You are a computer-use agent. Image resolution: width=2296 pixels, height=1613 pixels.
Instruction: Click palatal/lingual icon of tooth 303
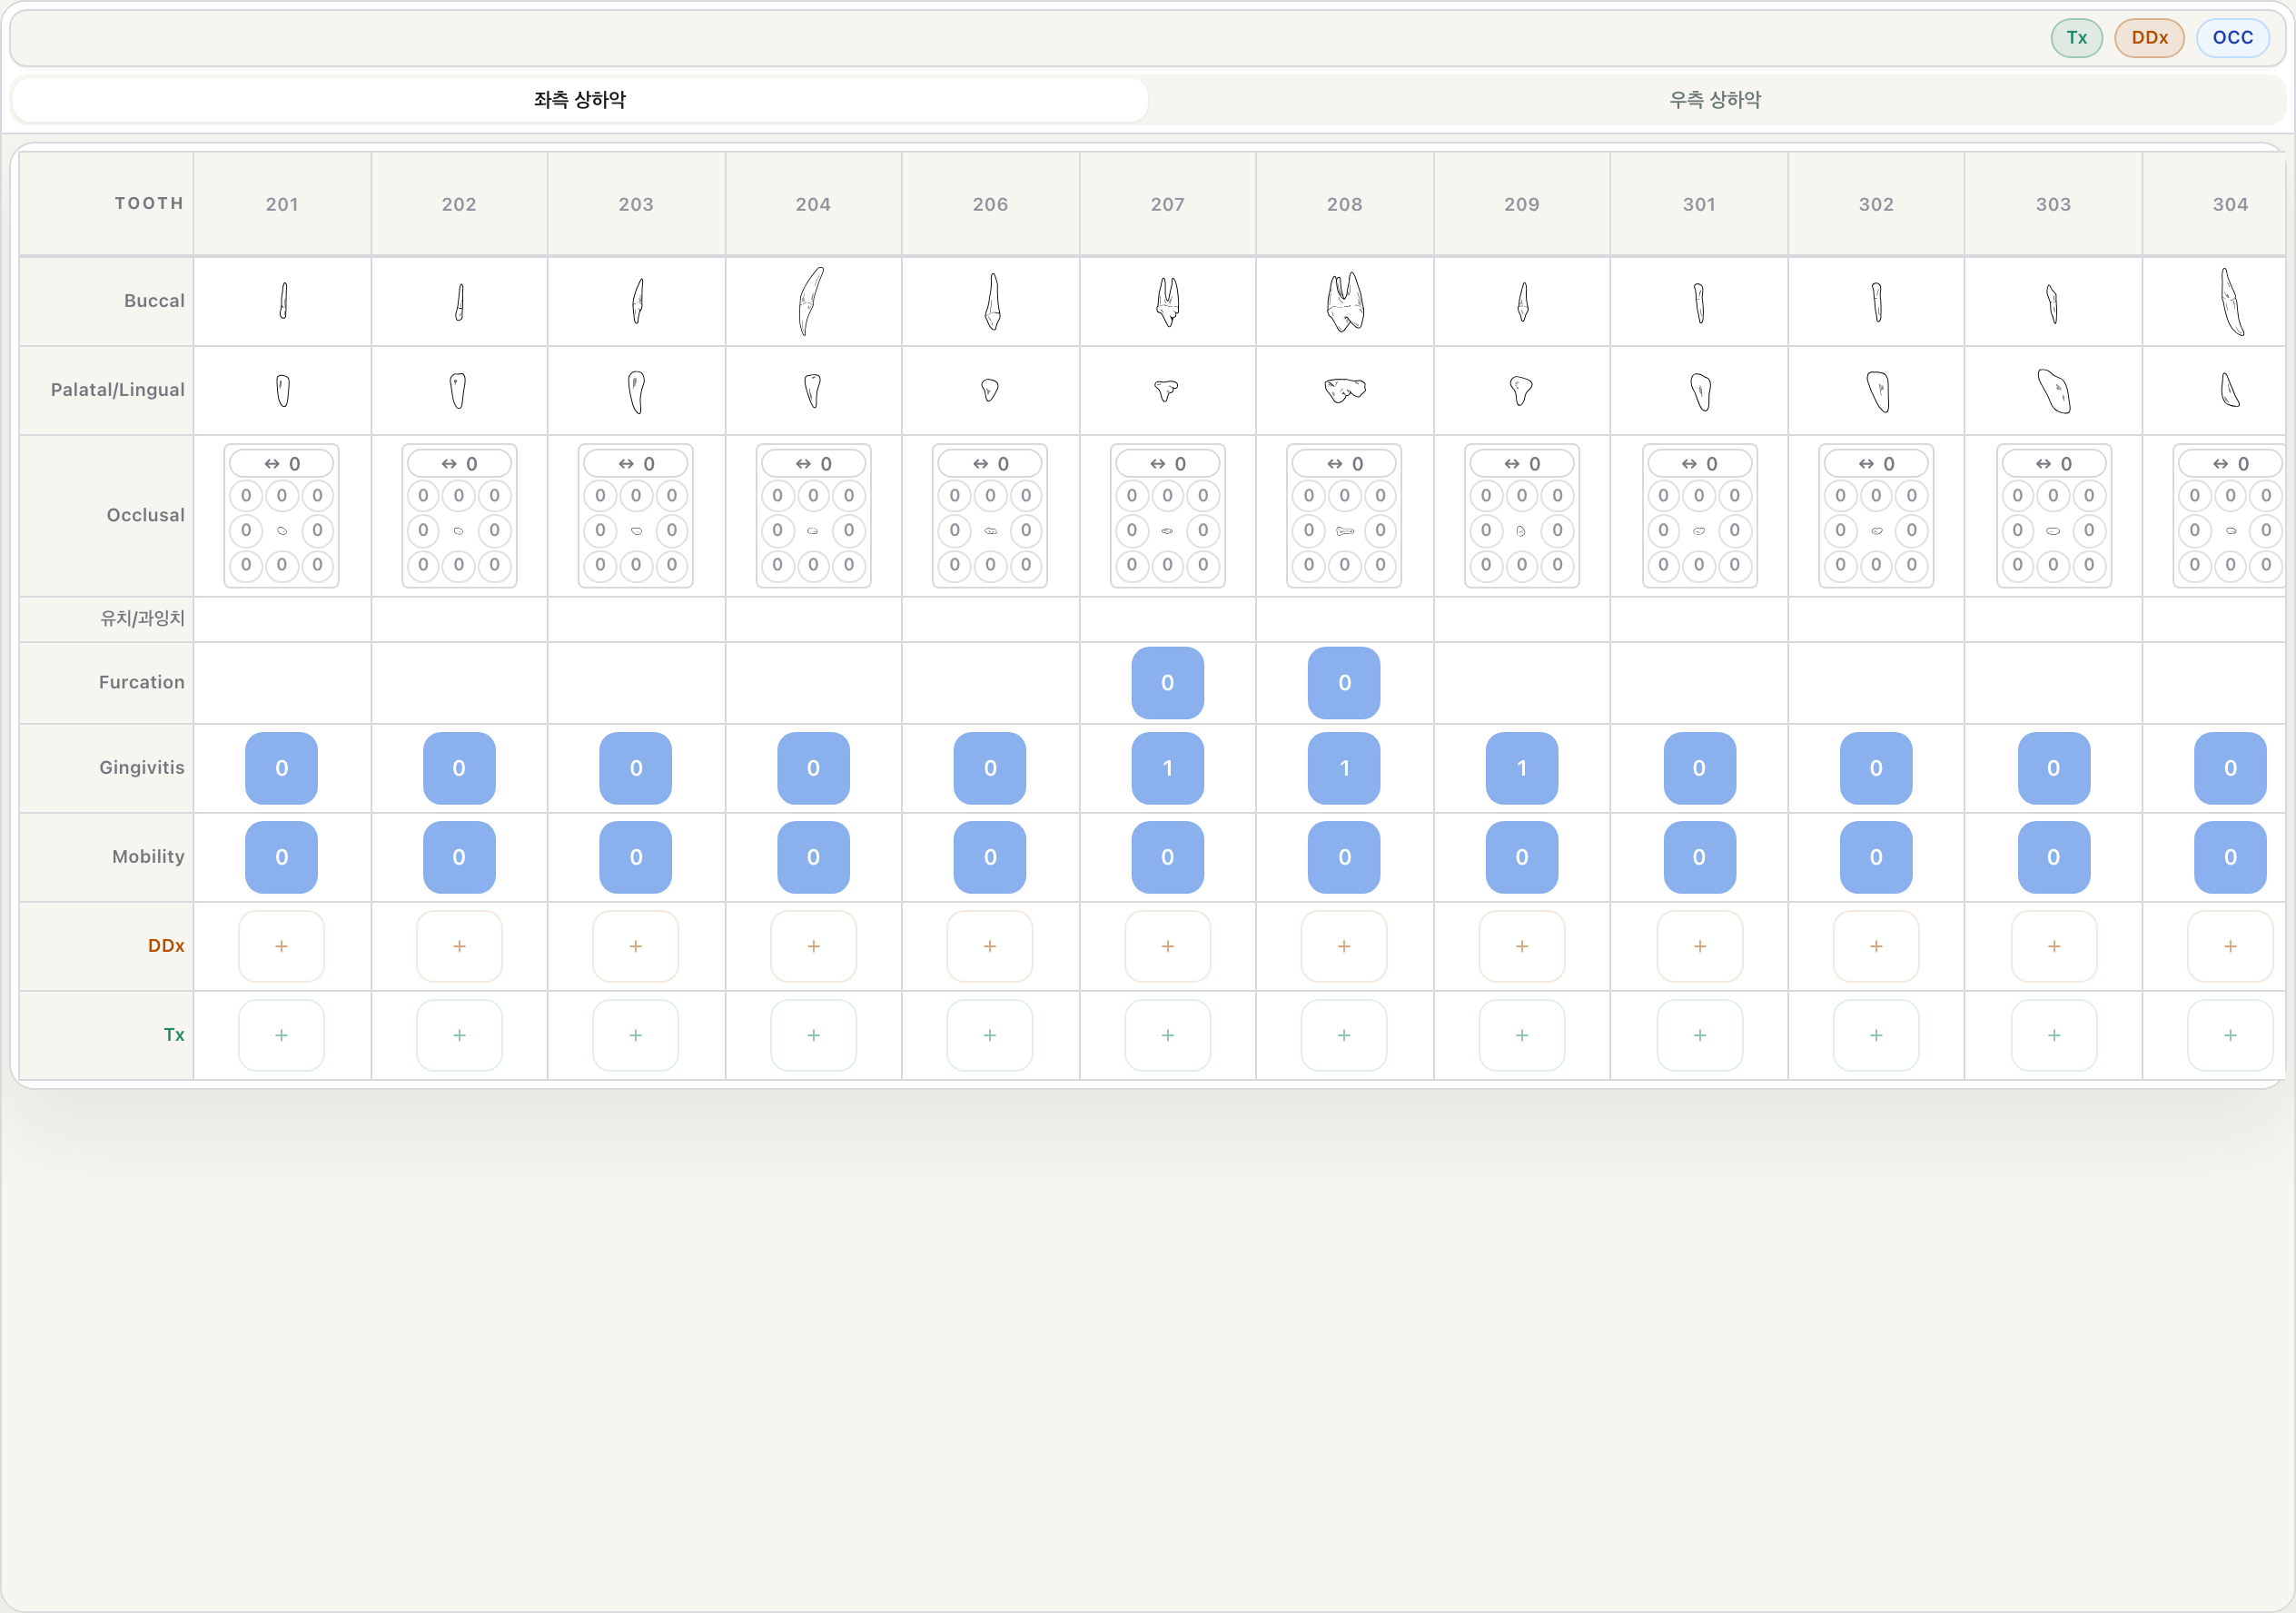(x=2053, y=391)
